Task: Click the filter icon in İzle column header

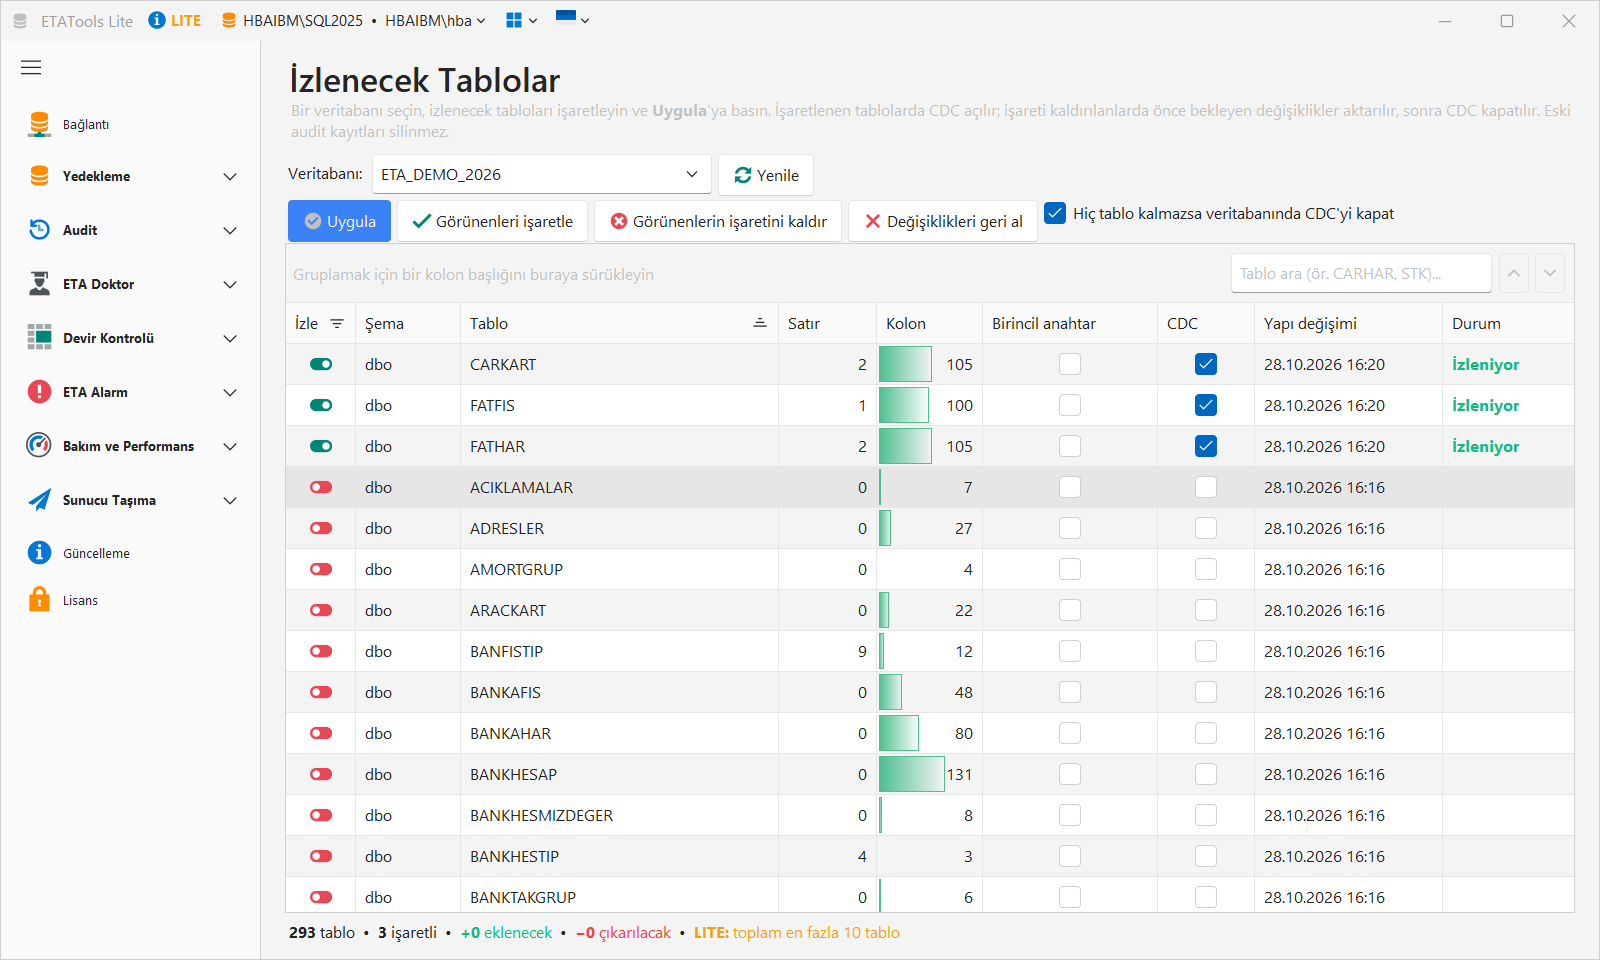Action: click(337, 324)
